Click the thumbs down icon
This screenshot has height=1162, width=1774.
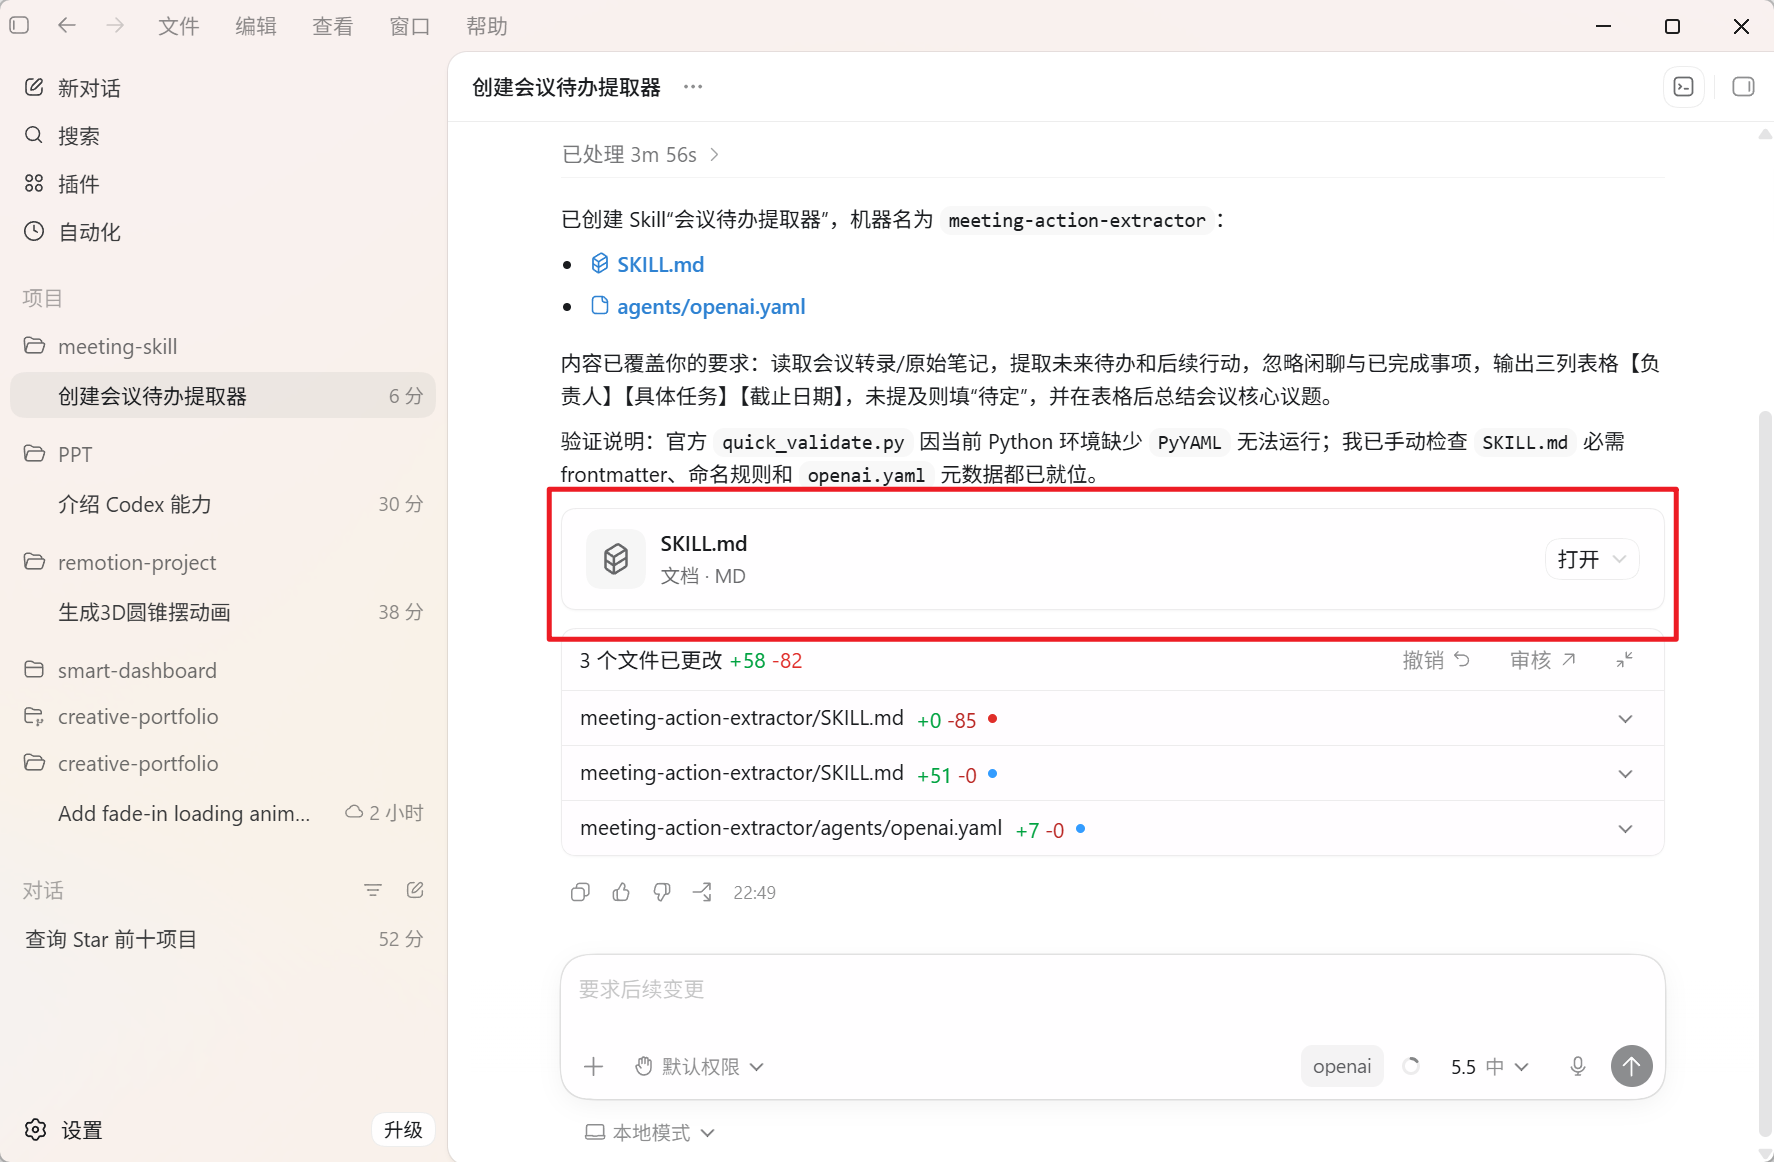(662, 892)
